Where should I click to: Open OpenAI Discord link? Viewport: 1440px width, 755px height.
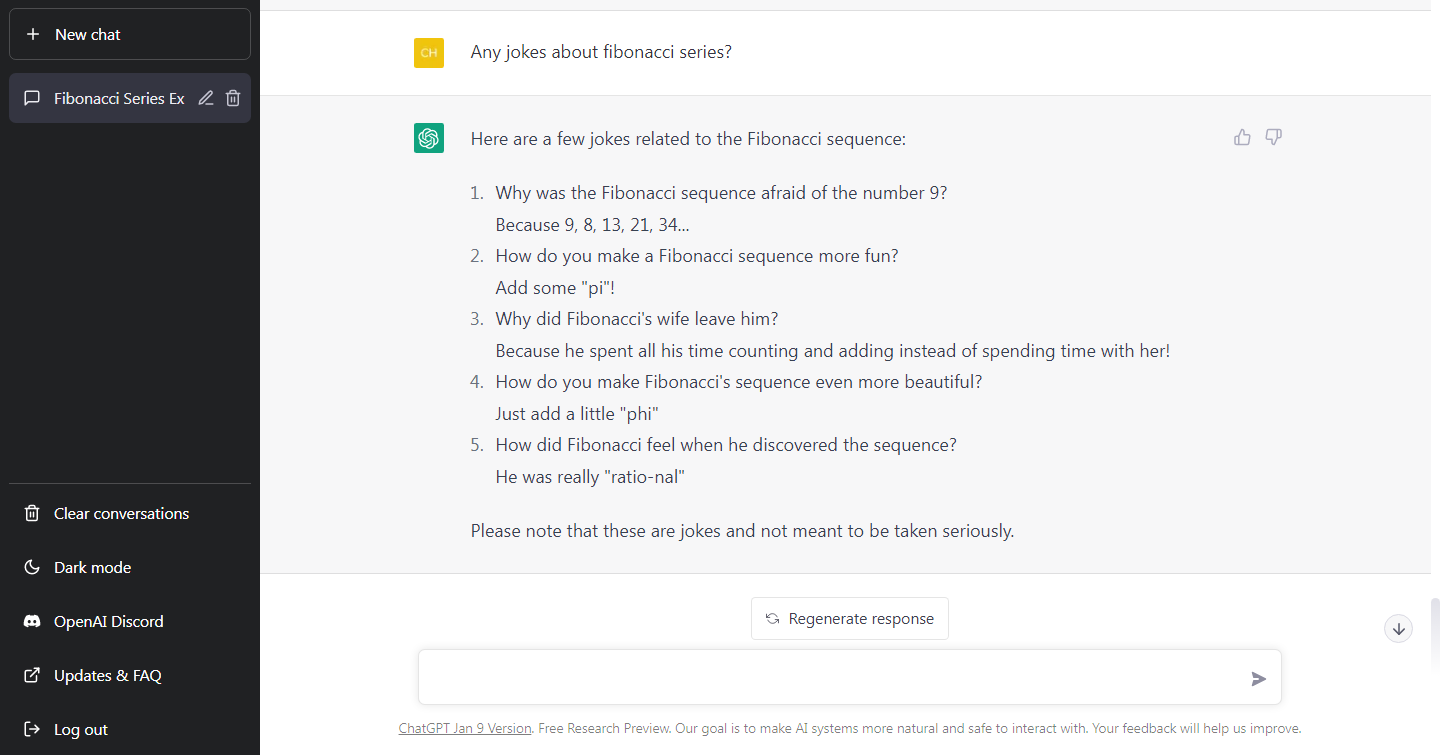tap(108, 621)
